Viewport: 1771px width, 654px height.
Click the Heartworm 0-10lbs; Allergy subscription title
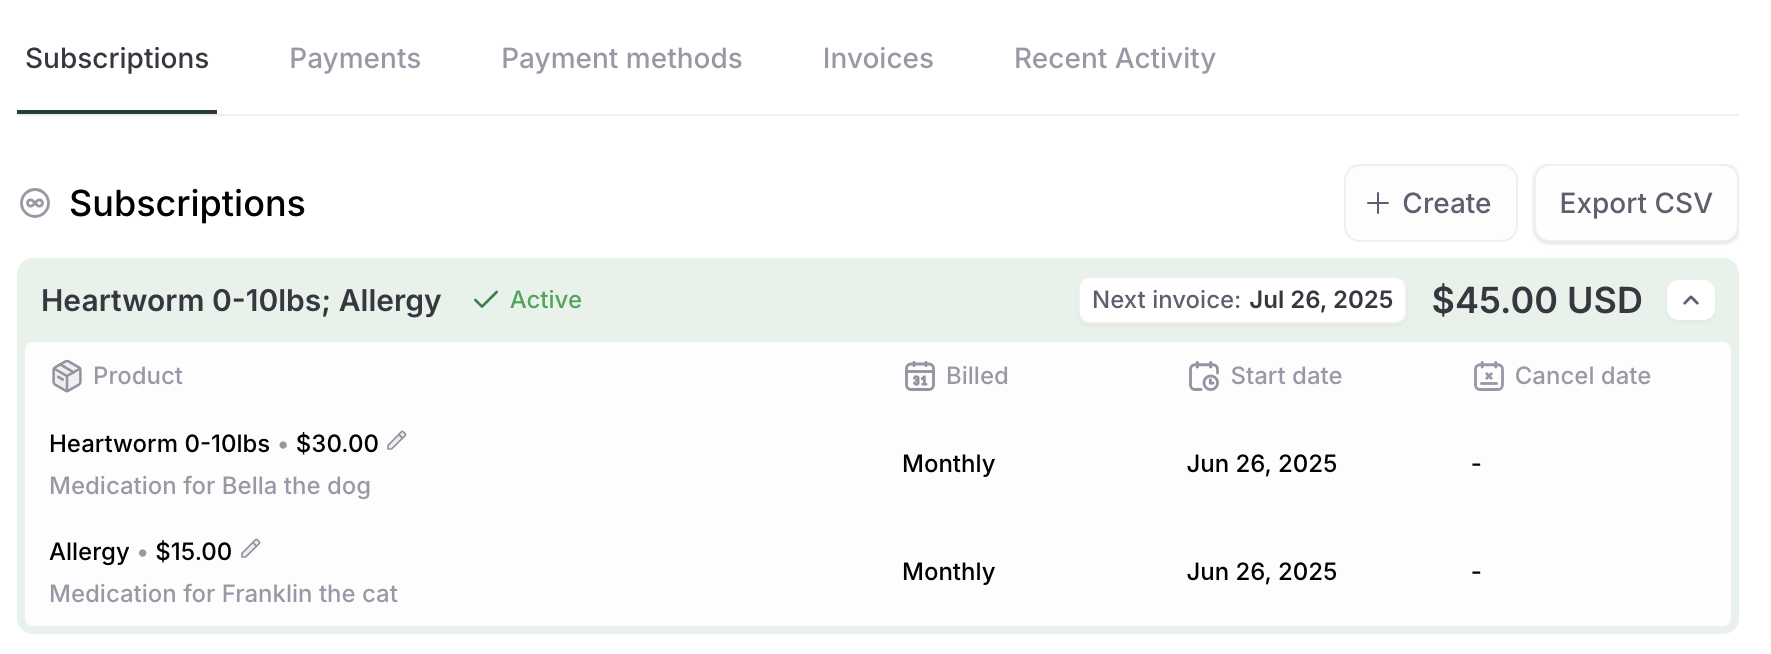click(241, 300)
